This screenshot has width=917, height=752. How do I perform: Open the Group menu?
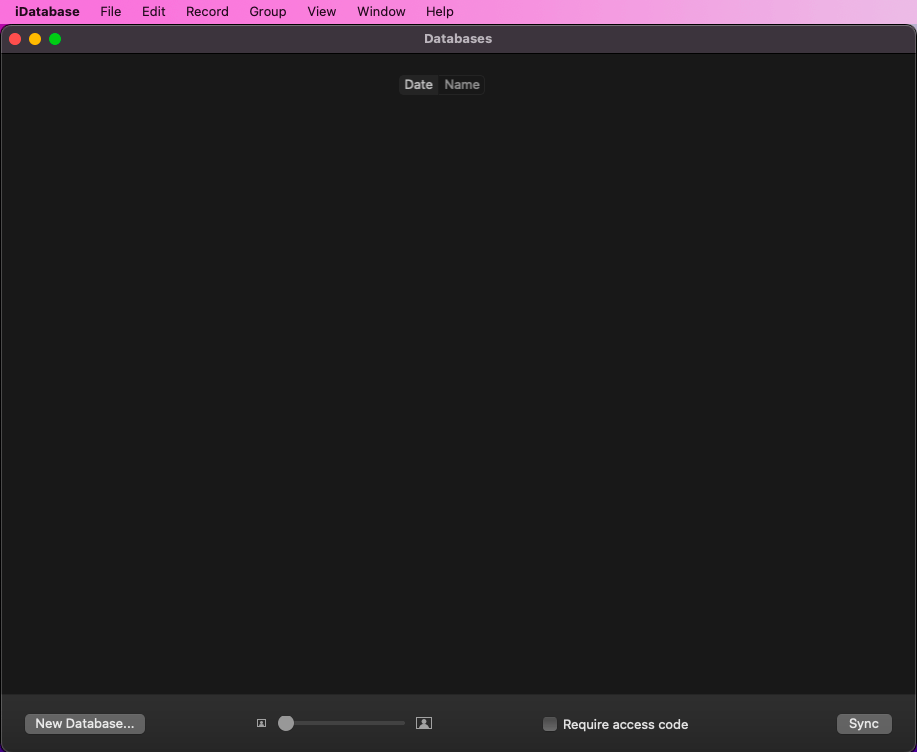pyautogui.click(x=268, y=12)
